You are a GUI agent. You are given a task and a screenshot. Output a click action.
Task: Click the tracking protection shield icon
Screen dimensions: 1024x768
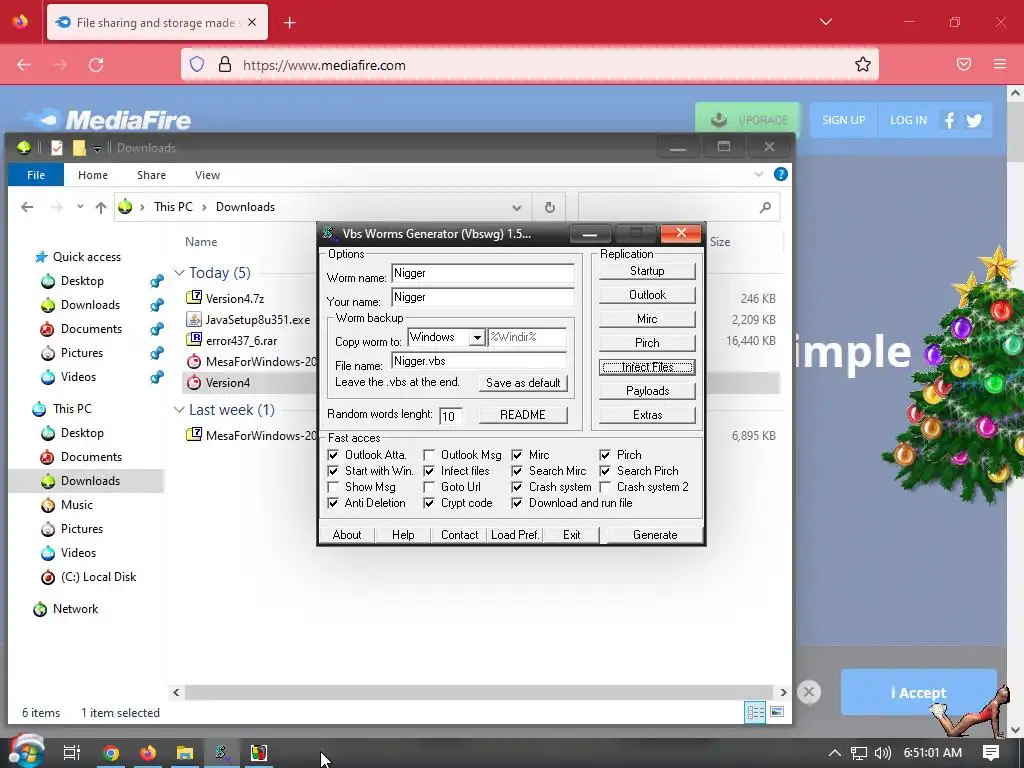[197, 64]
